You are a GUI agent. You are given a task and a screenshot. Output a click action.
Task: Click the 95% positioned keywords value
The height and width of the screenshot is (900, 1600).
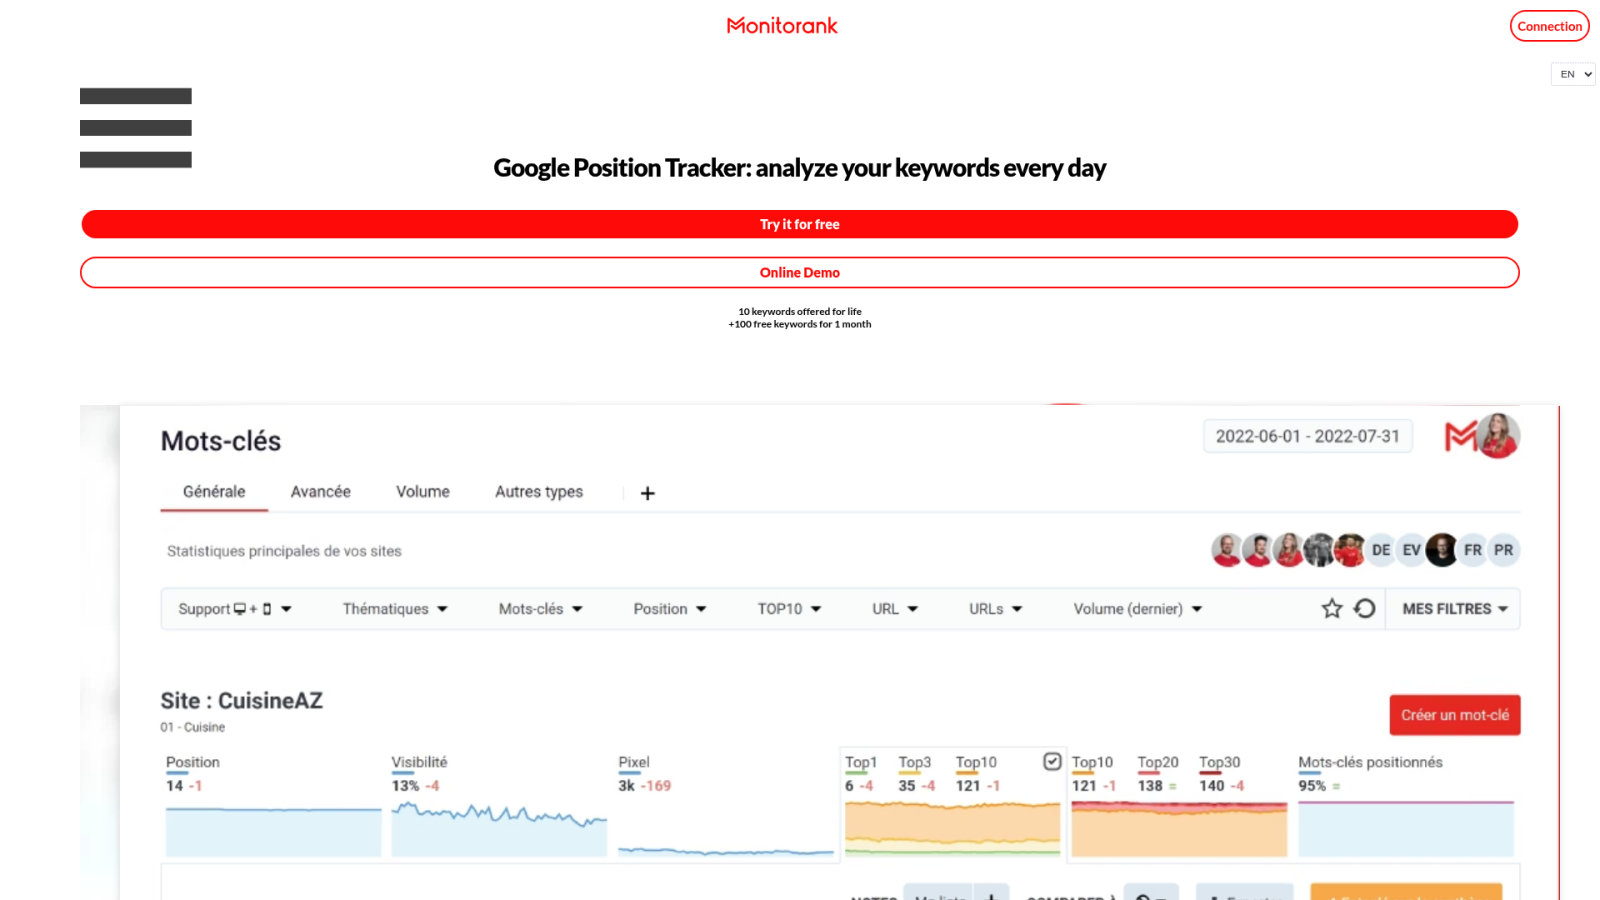1312,786
